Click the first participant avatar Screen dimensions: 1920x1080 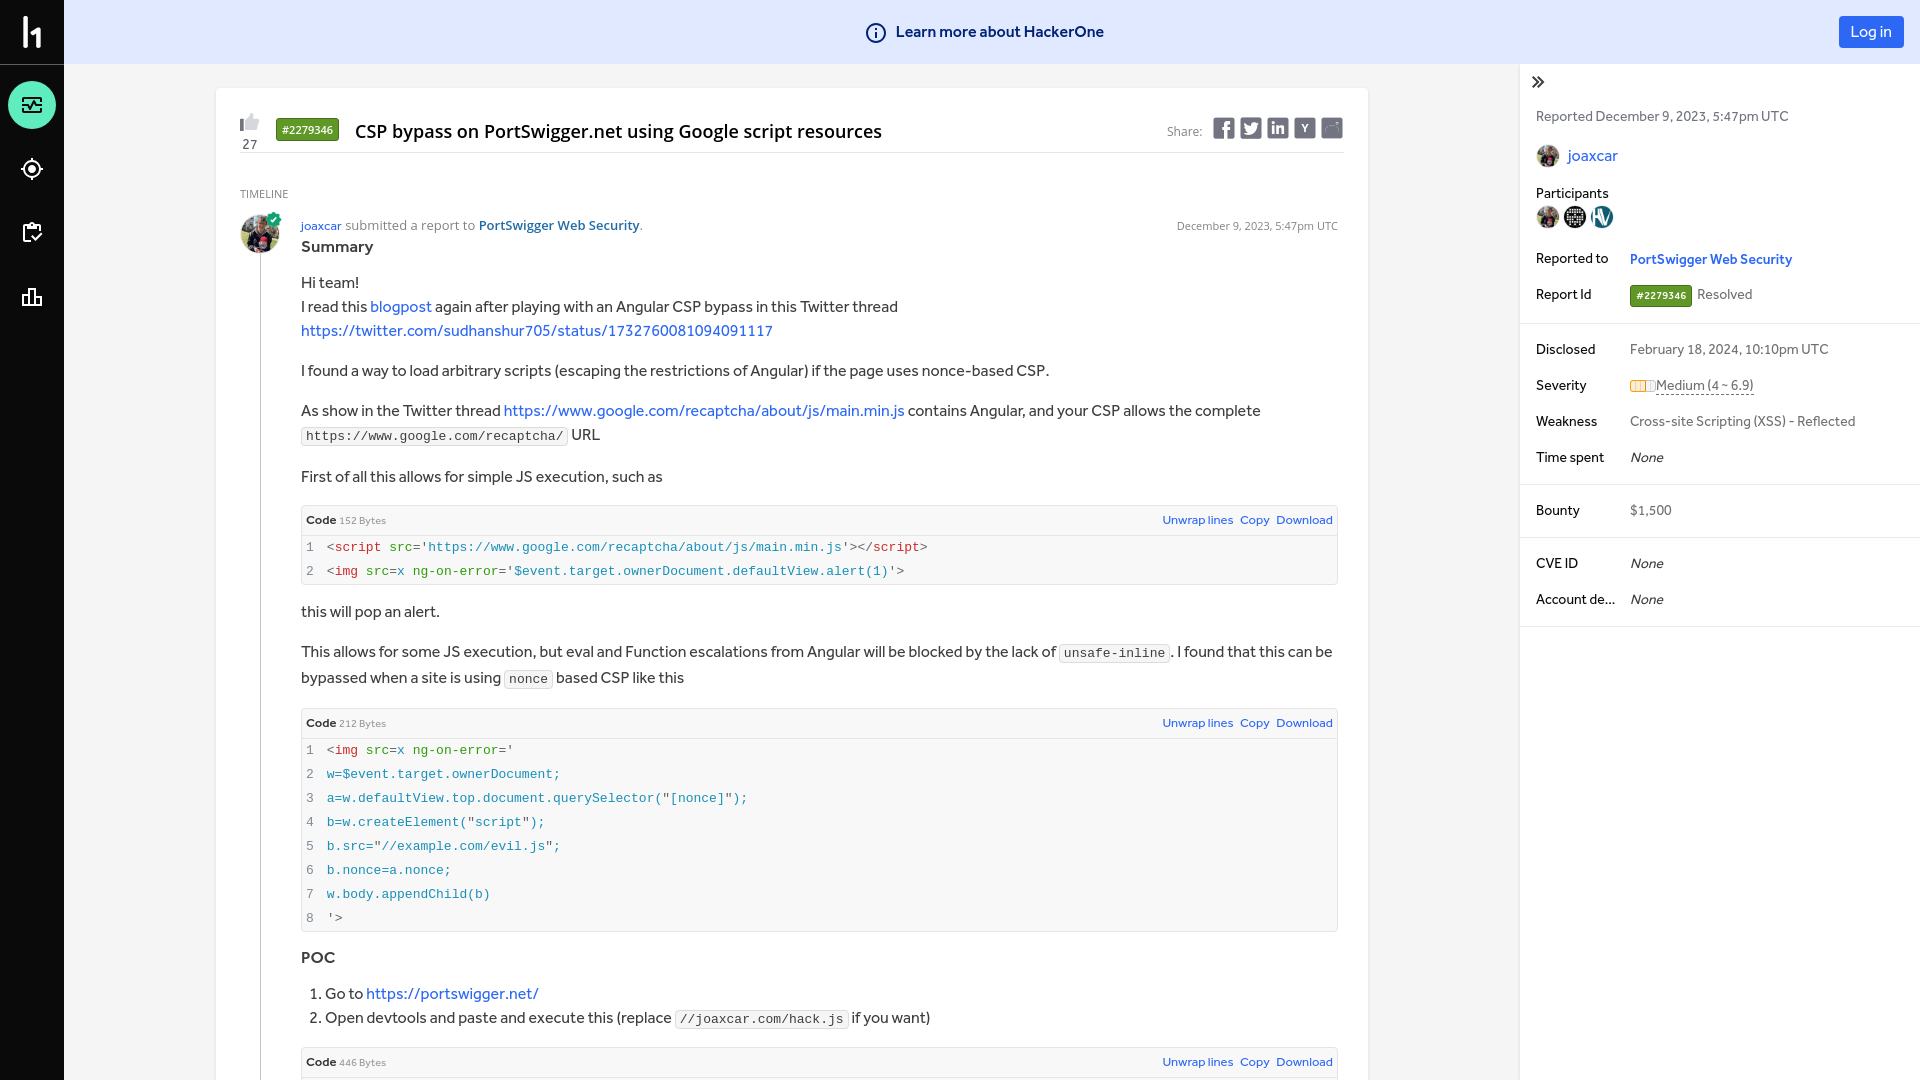click(1548, 217)
